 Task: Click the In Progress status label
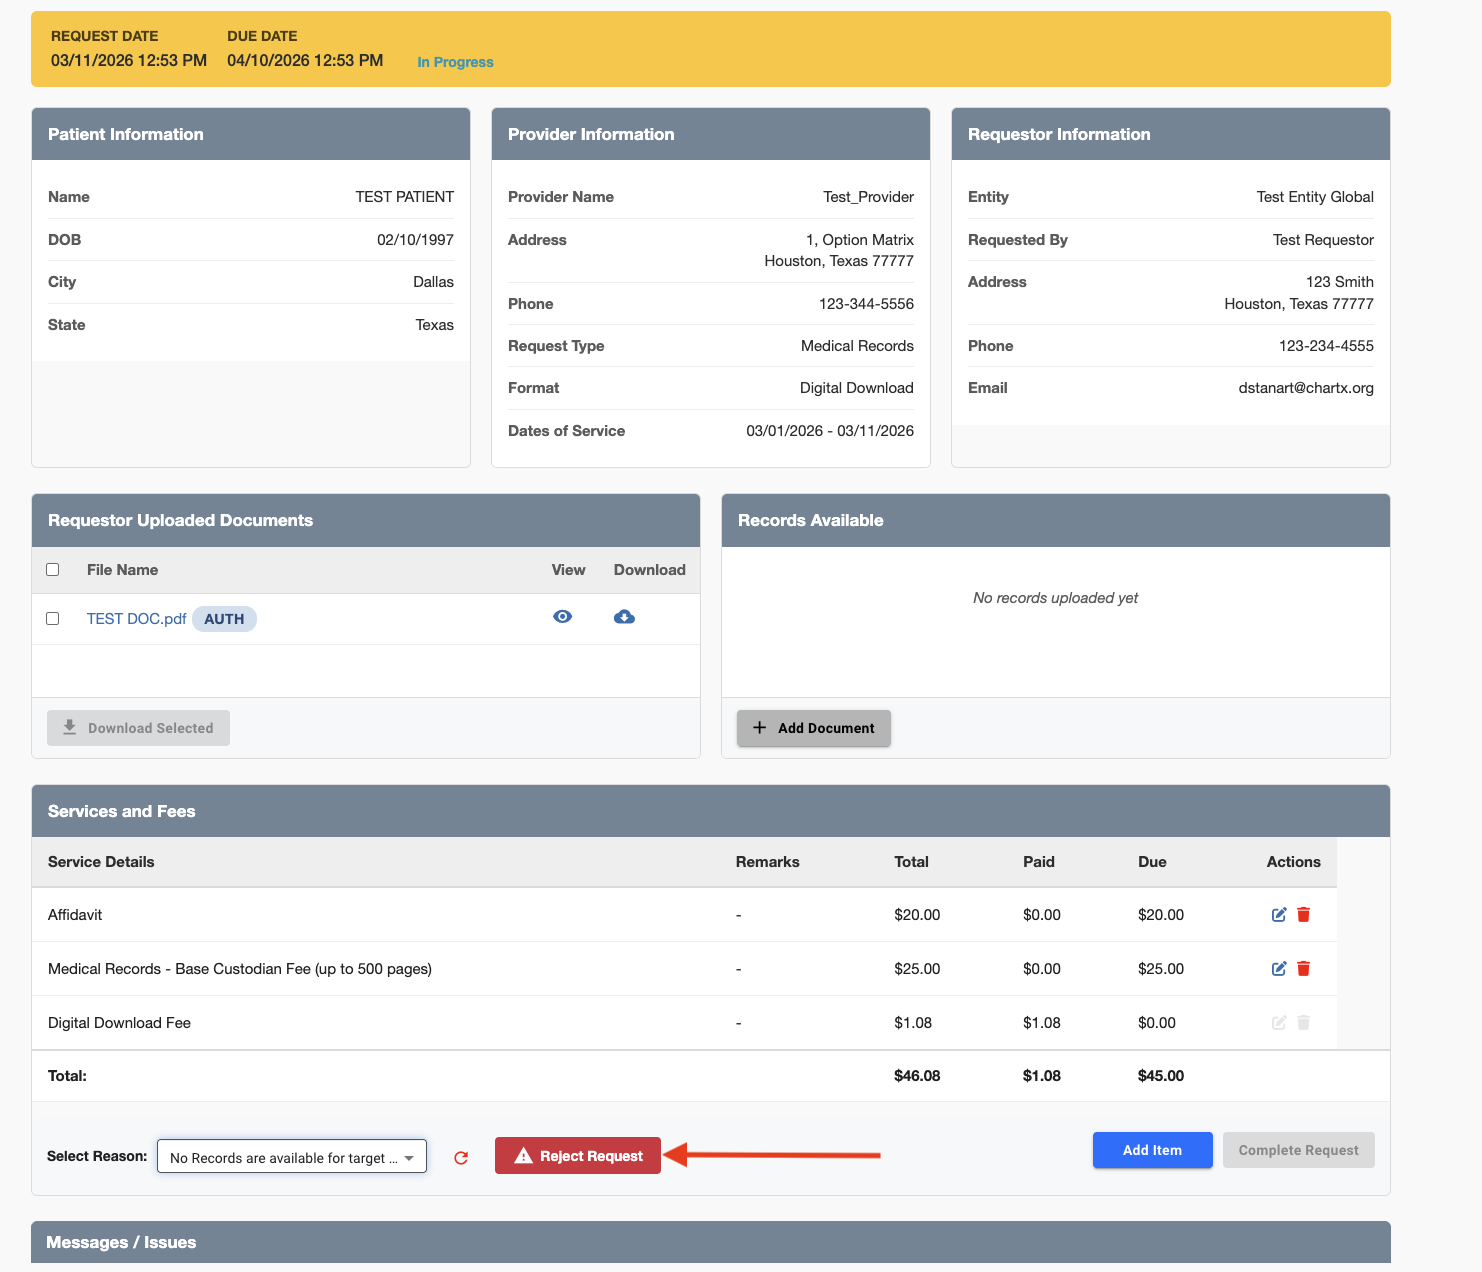point(455,62)
